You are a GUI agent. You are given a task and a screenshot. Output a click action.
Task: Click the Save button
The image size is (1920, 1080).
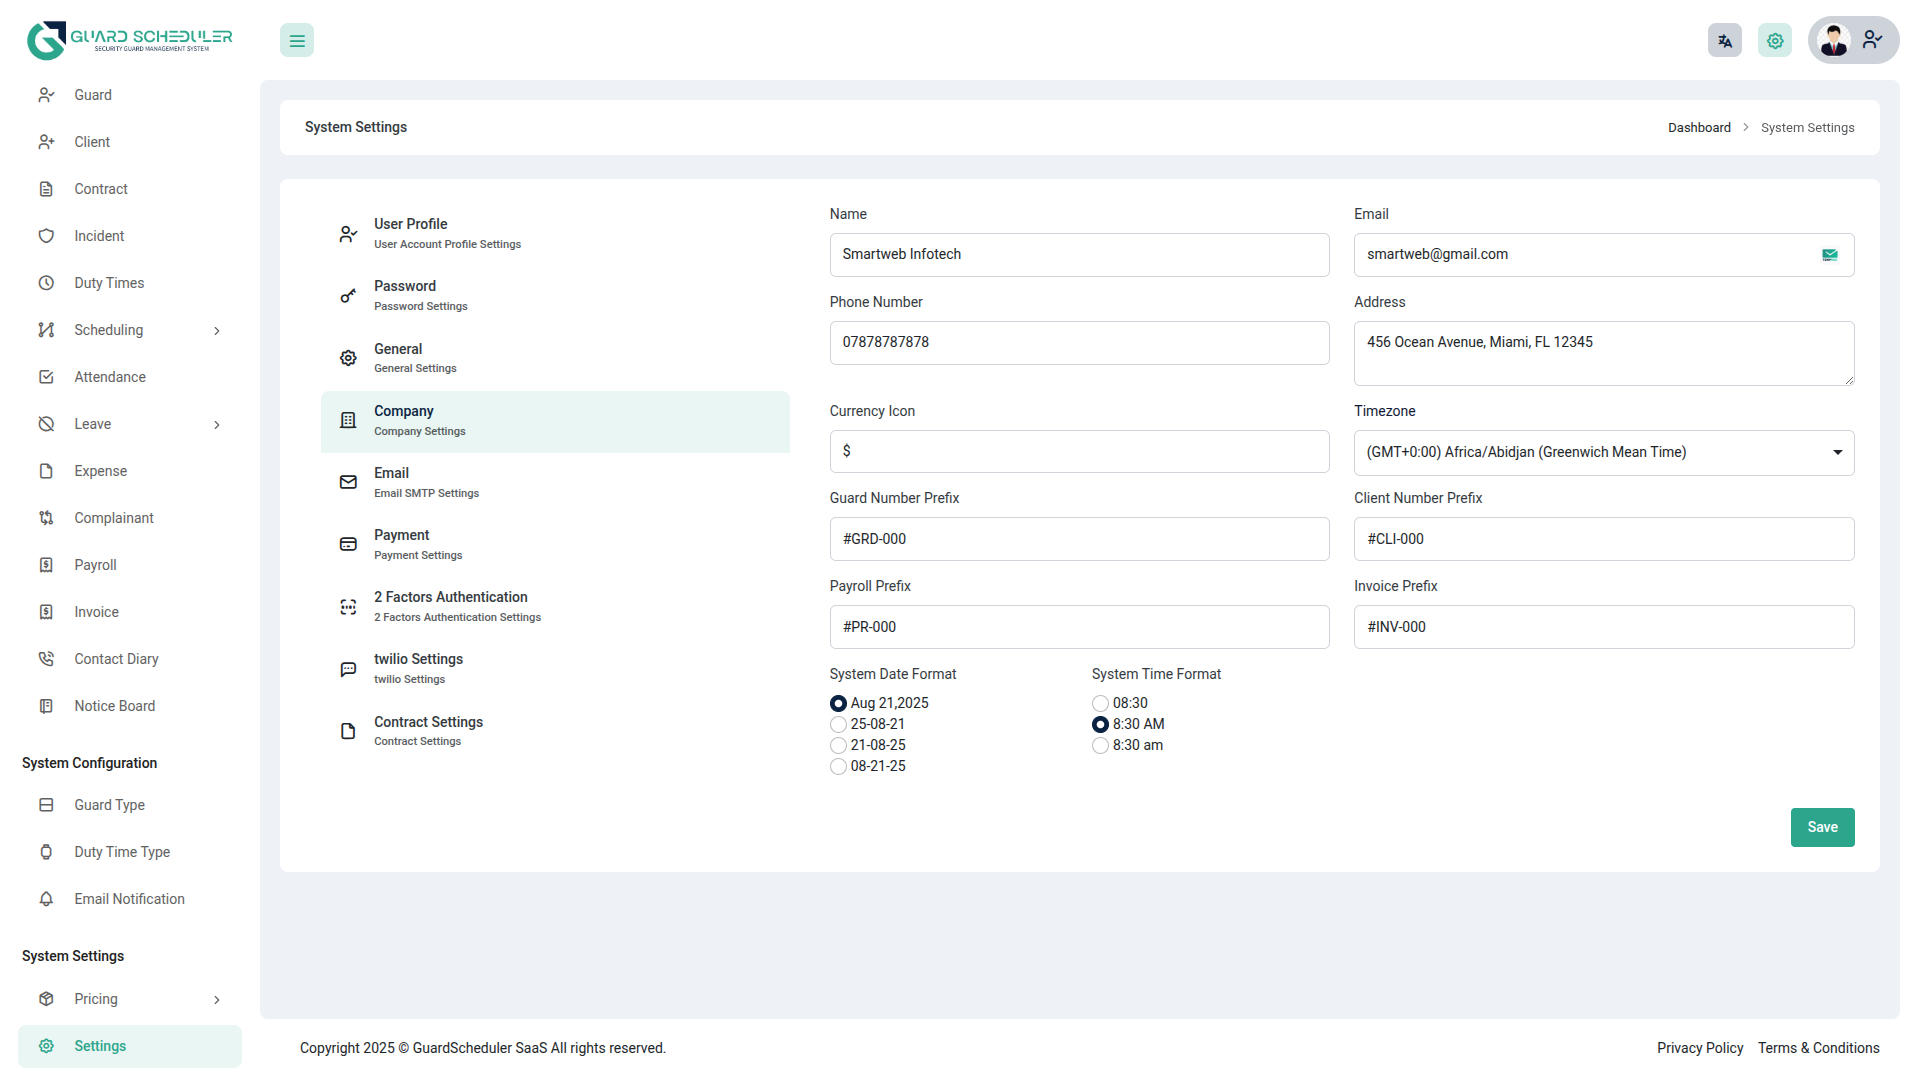[x=1821, y=827]
